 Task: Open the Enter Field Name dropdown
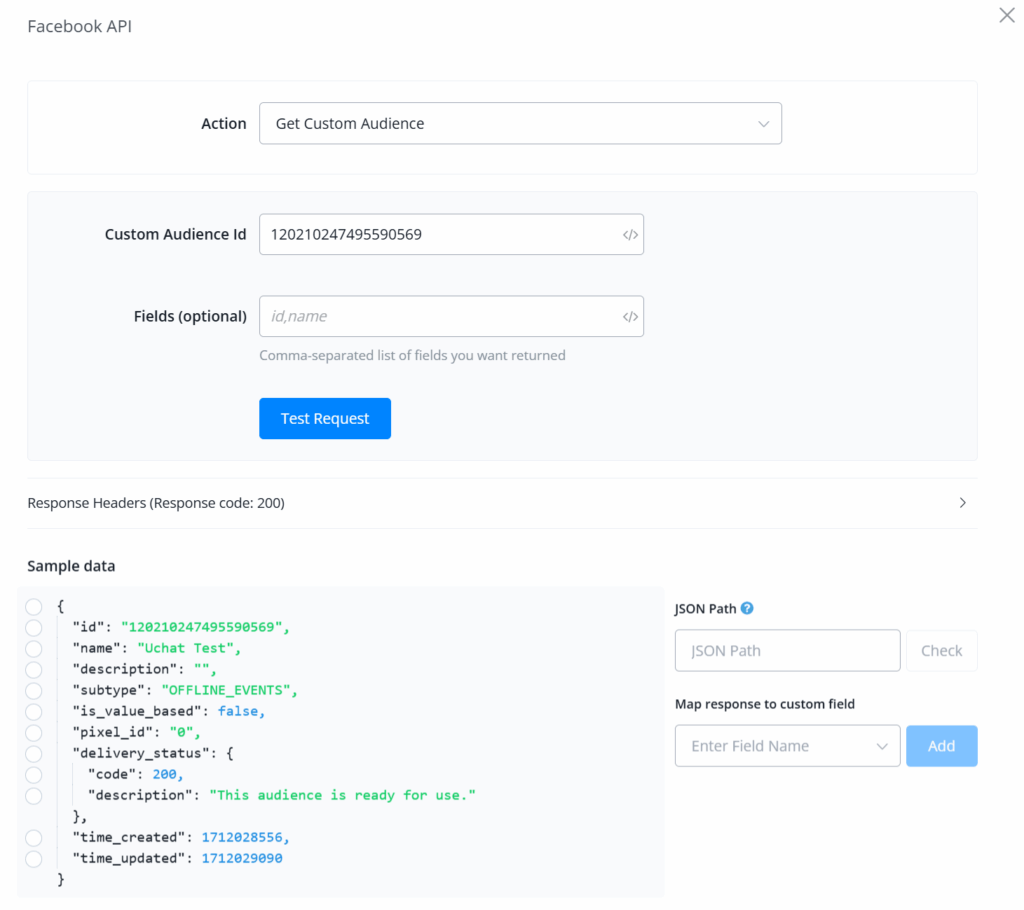point(787,746)
